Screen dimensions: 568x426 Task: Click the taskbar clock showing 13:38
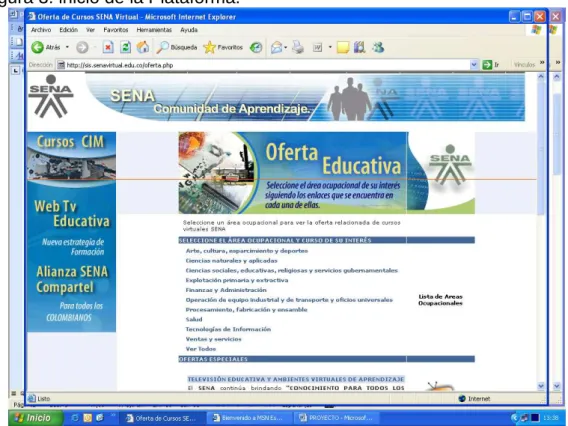(551, 418)
